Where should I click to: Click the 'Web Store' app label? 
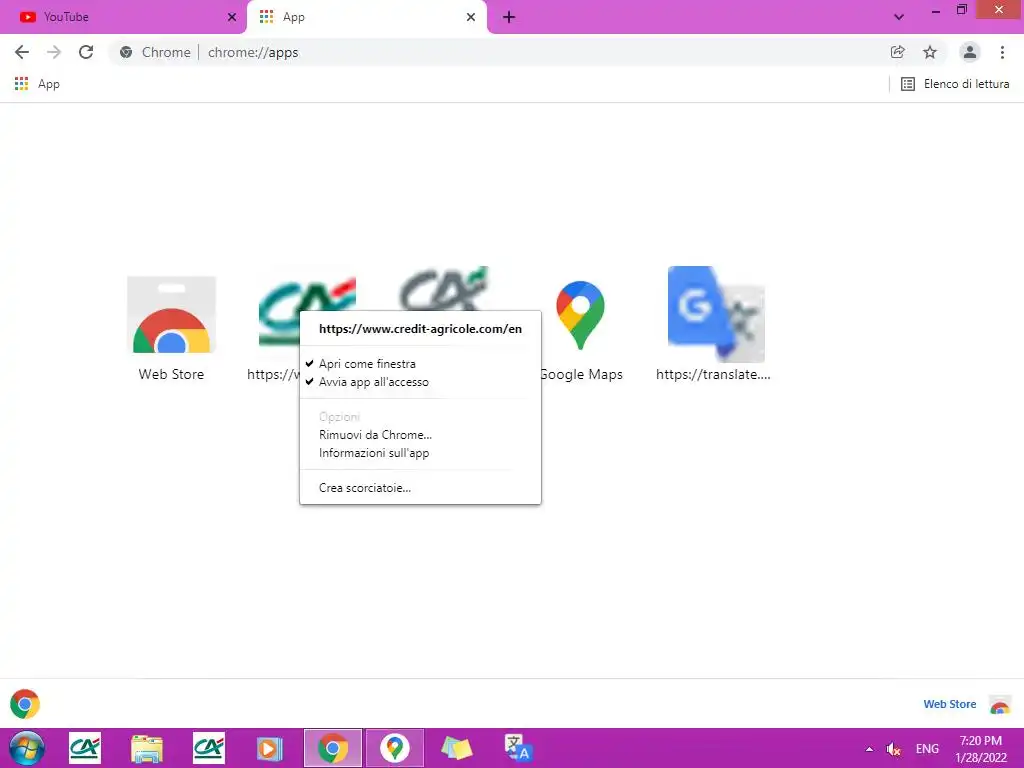(x=171, y=374)
